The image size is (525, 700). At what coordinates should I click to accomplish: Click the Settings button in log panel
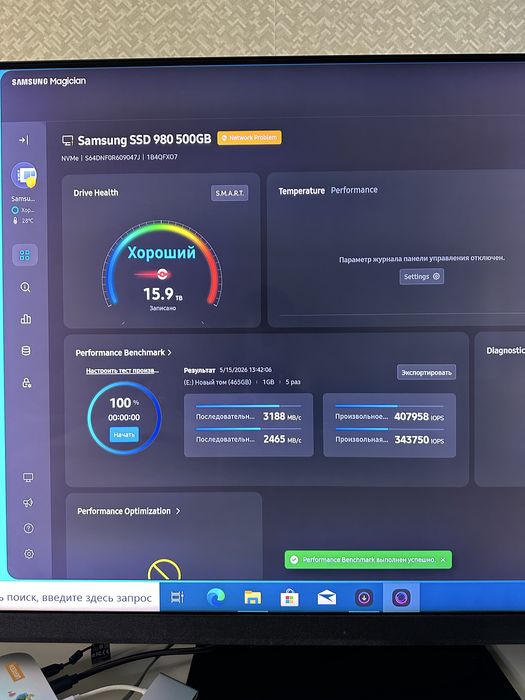[421, 276]
